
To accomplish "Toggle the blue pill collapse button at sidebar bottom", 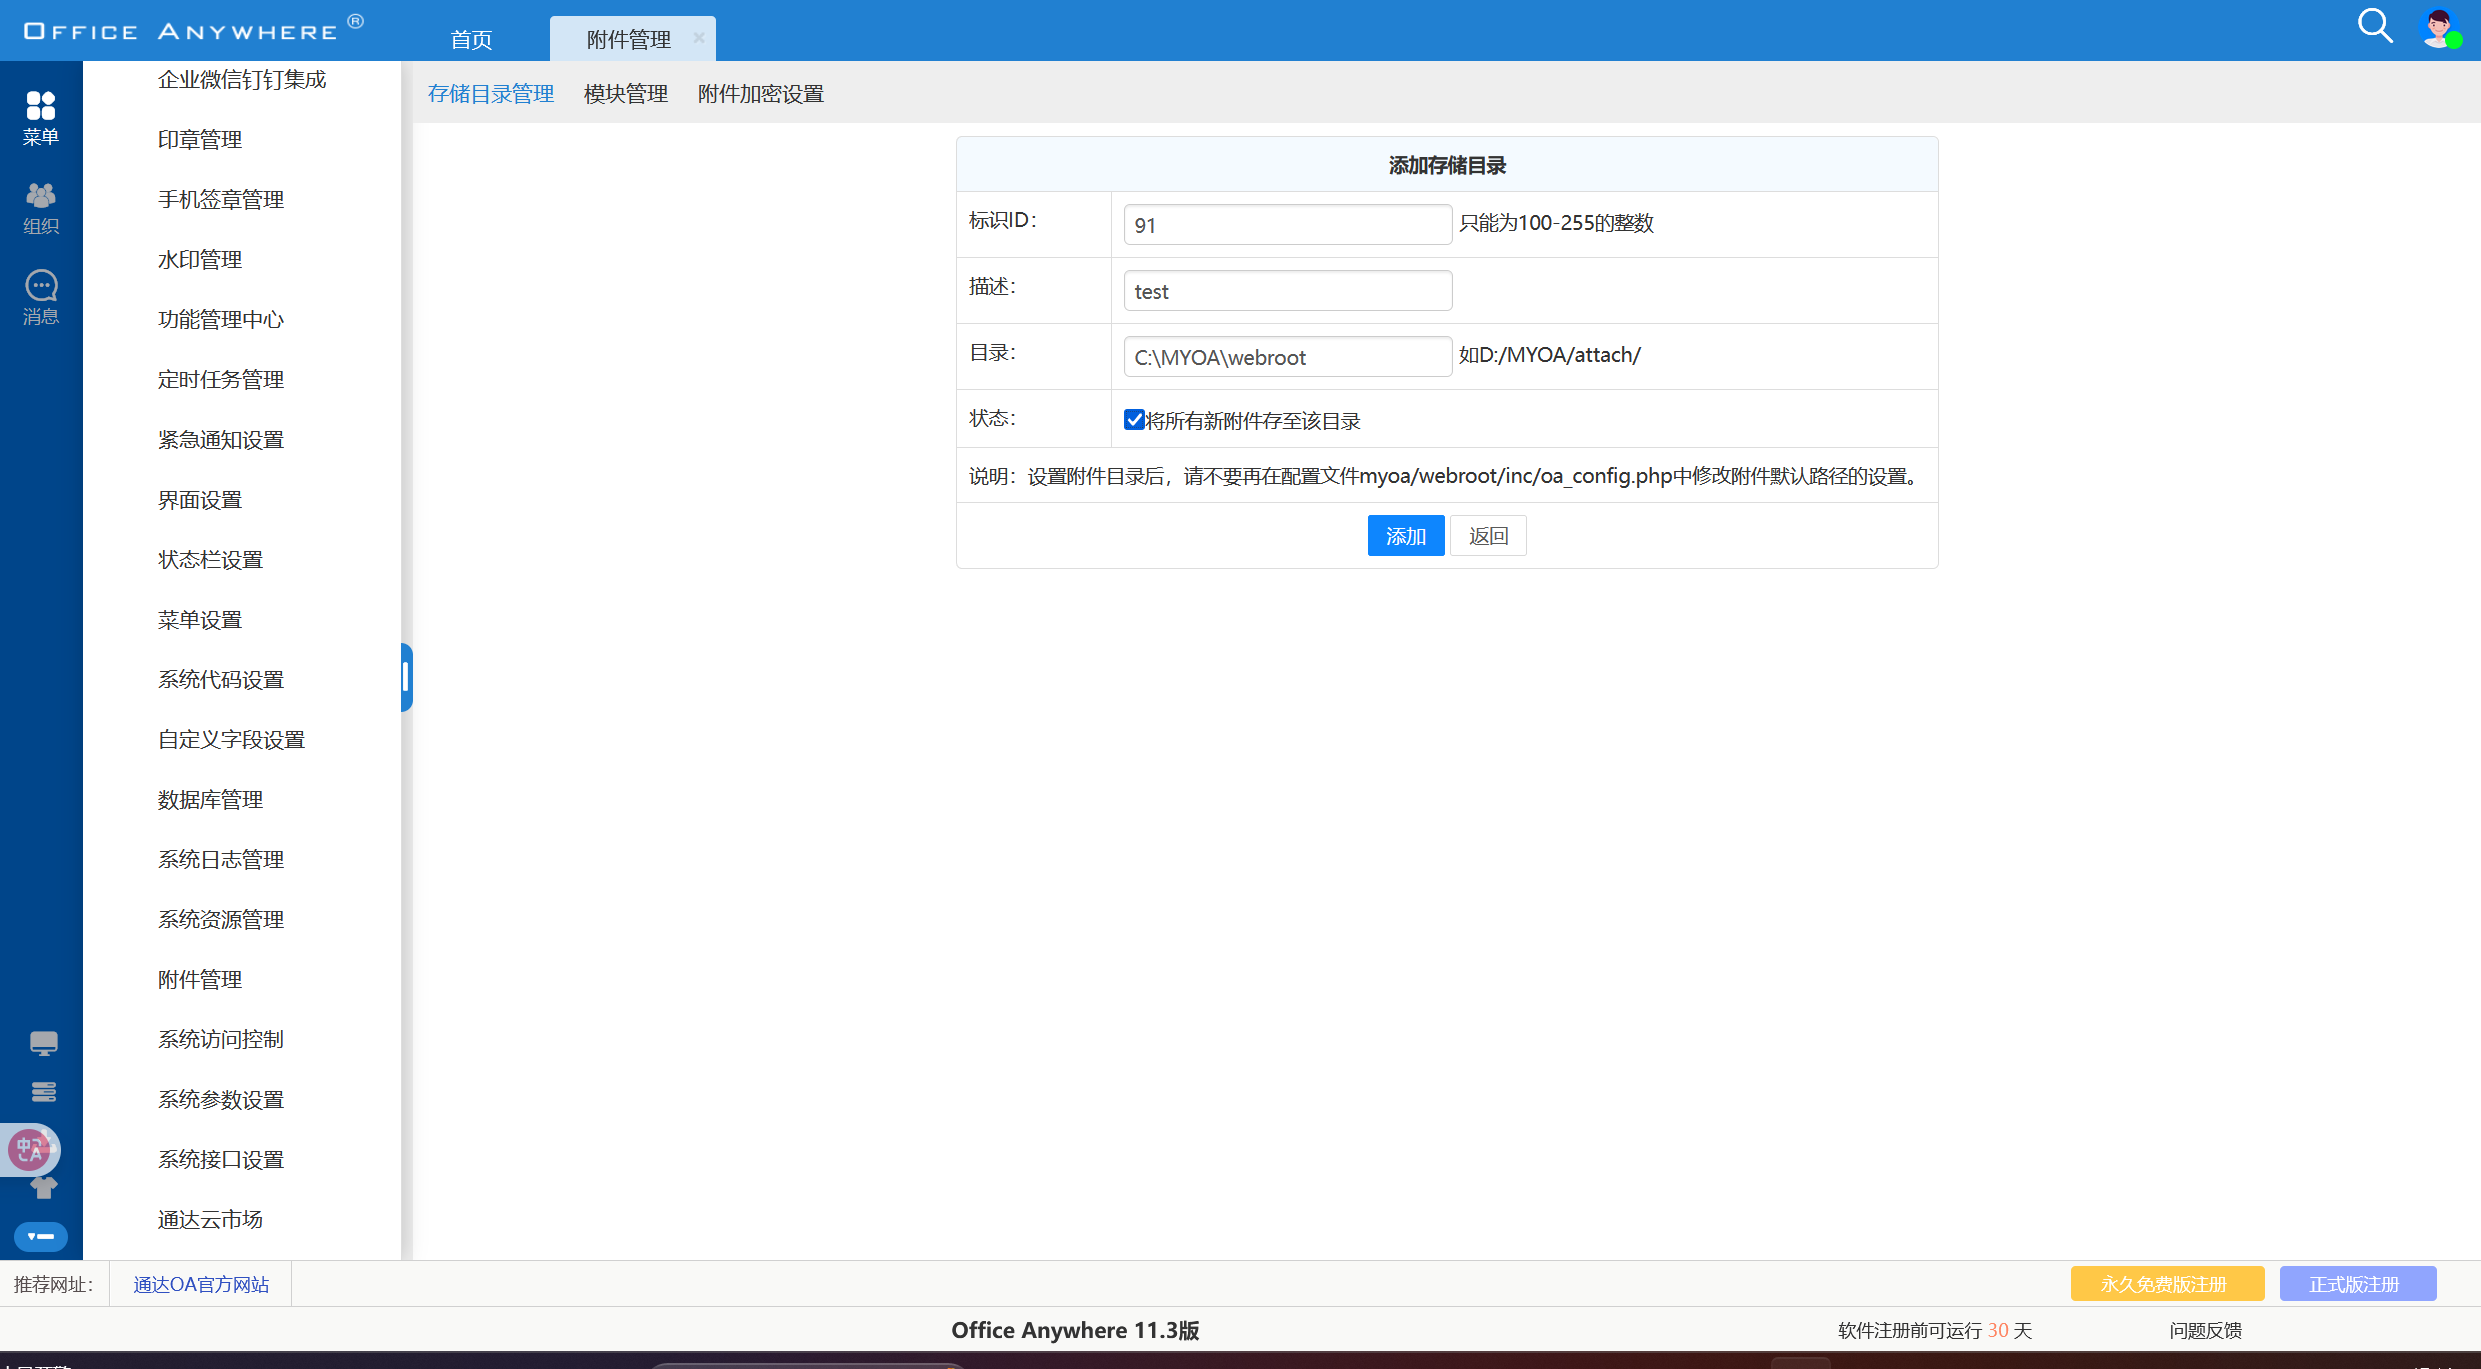I will pos(41,1236).
